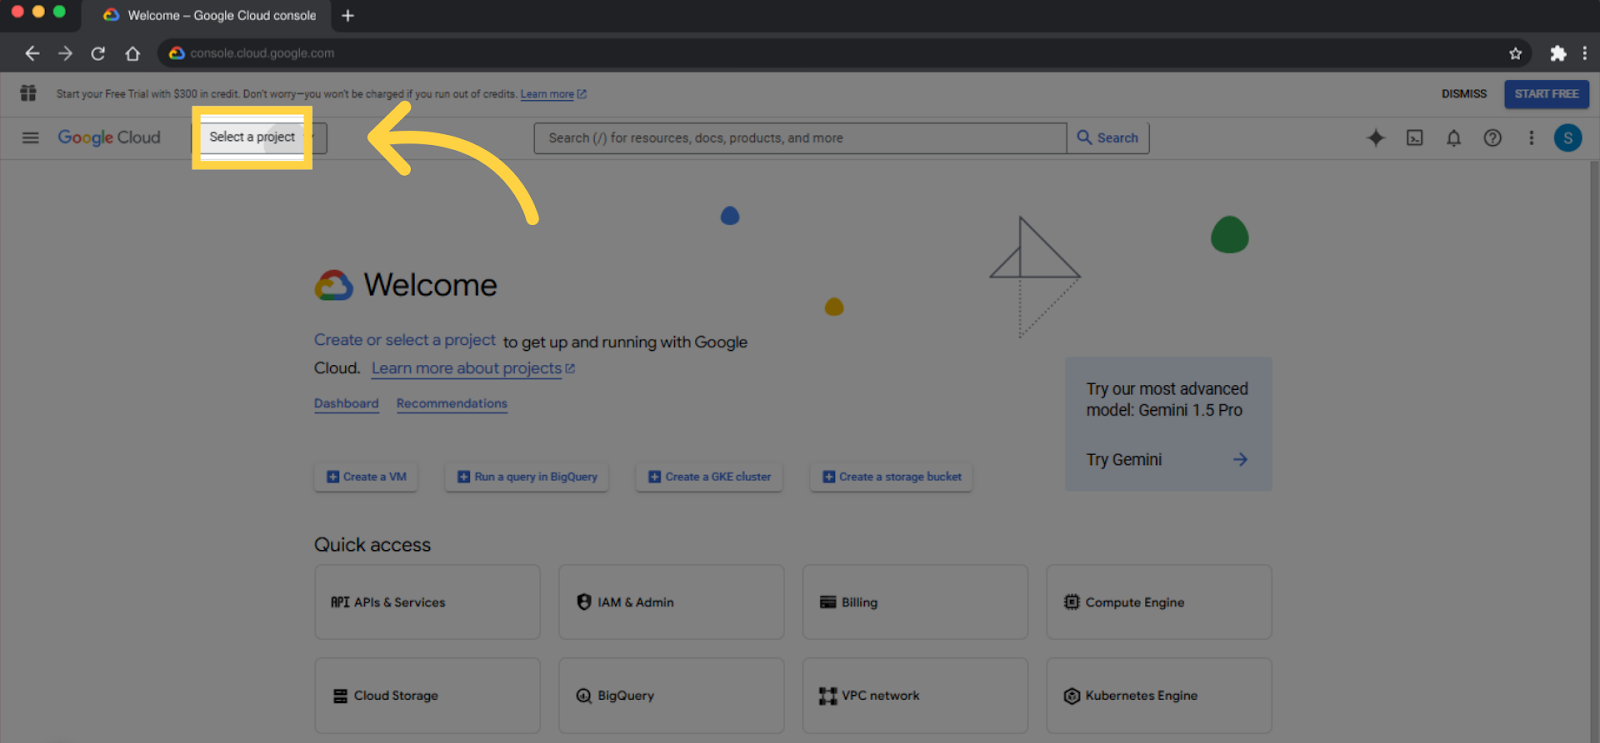Open VPC network quick access card
Screen dimensions: 1600x743
(915, 695)
